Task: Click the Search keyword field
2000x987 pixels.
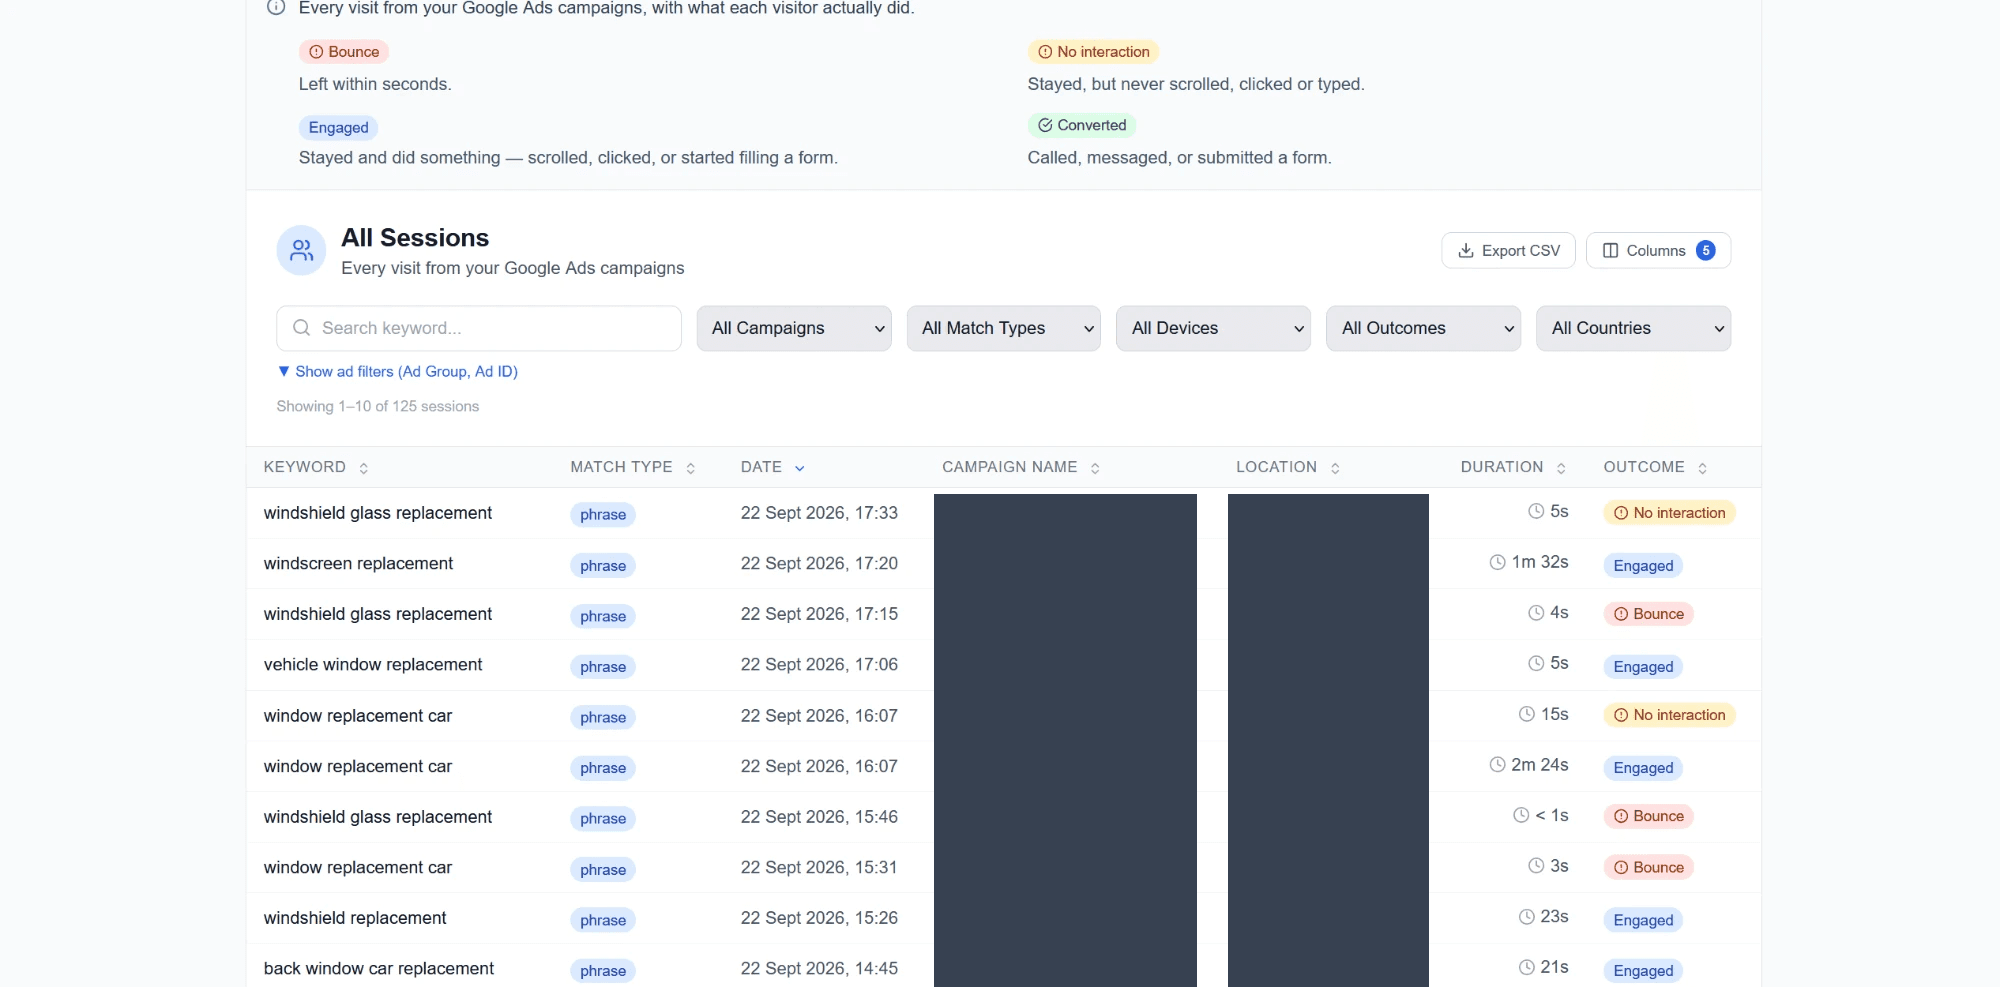Action: pyautogui.click(x=479, y=328)
